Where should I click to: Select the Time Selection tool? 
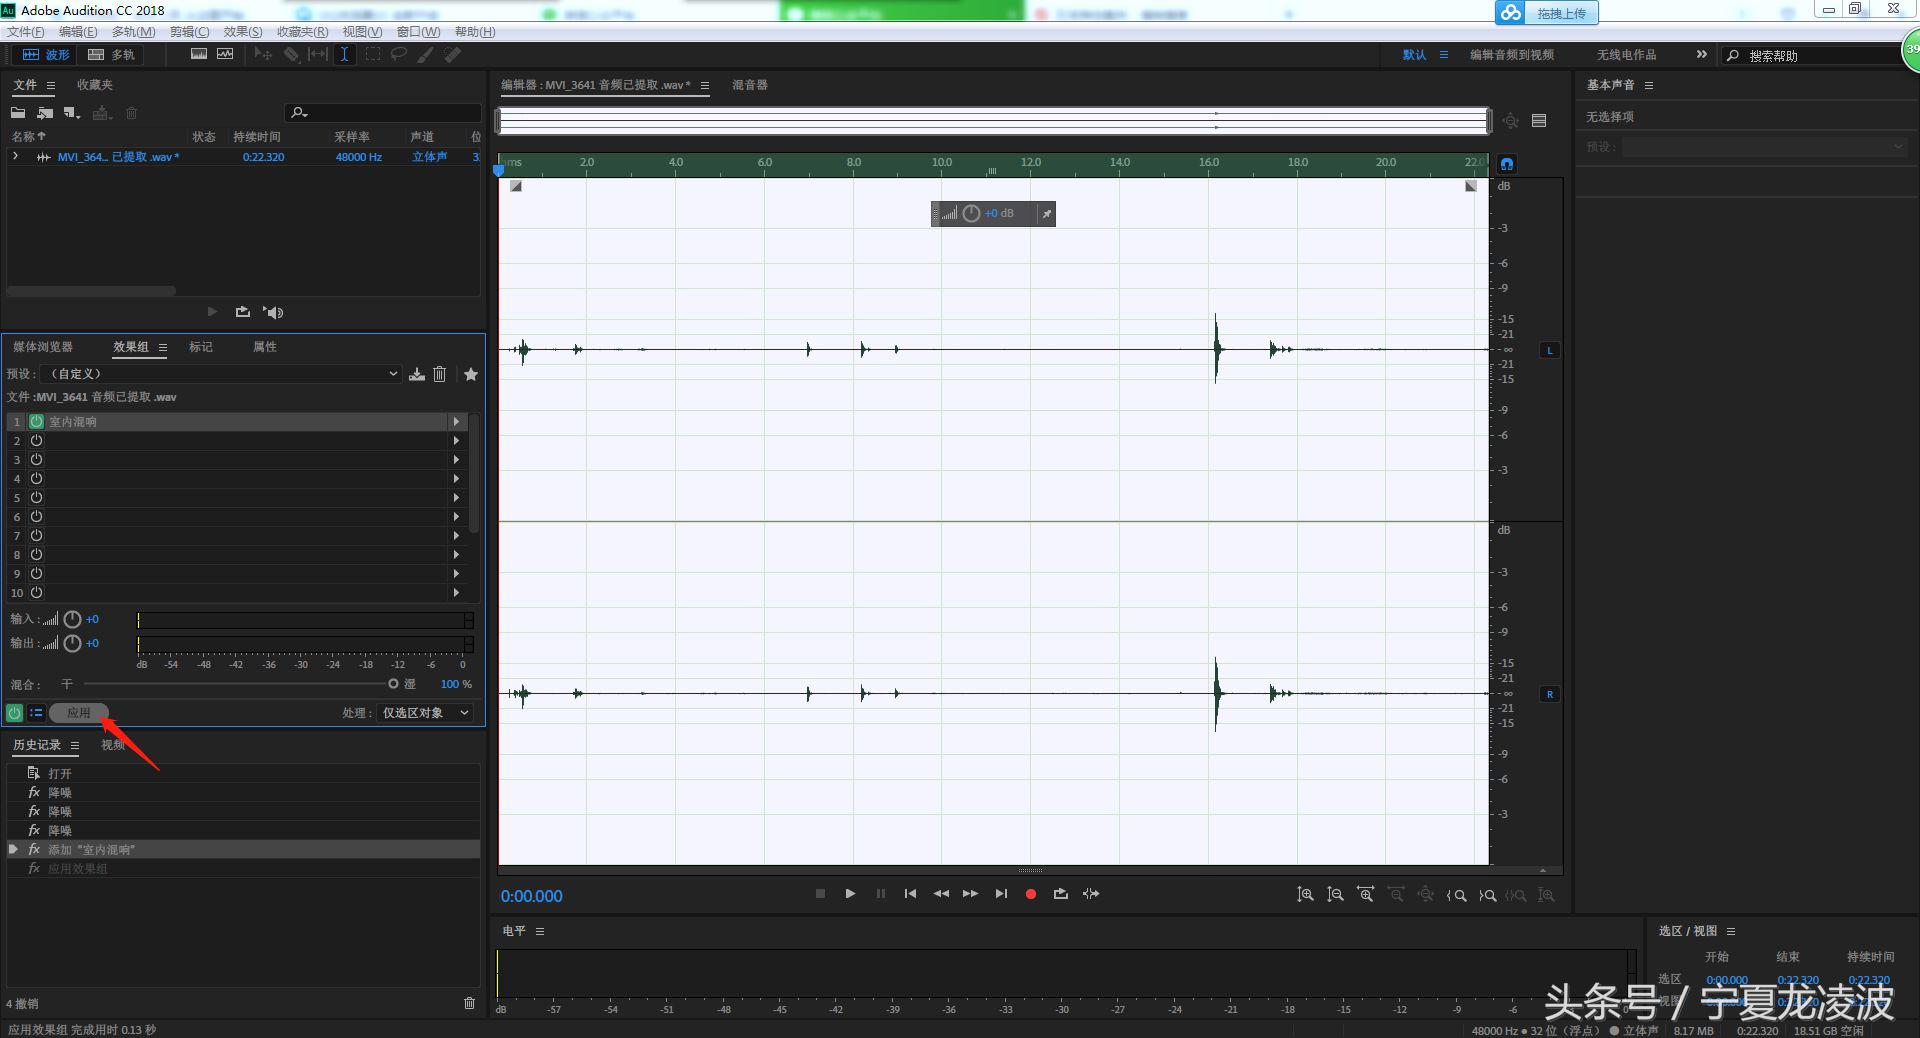coord(344,54)
